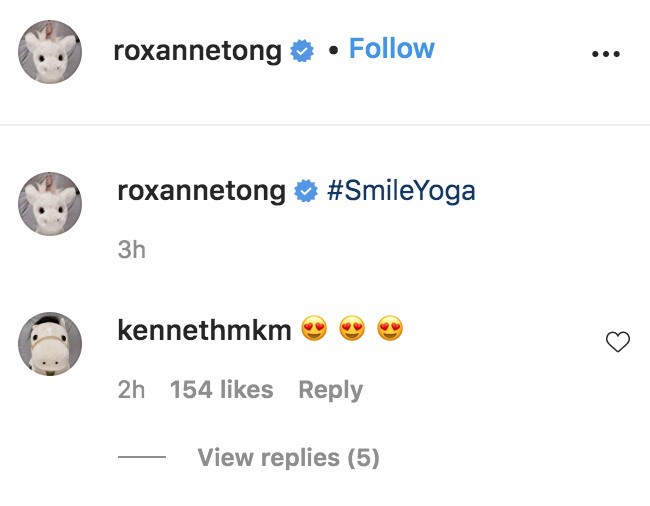The image size is (650, 506).
Task: Expand View replies (5)
Action: click(288, 458)
